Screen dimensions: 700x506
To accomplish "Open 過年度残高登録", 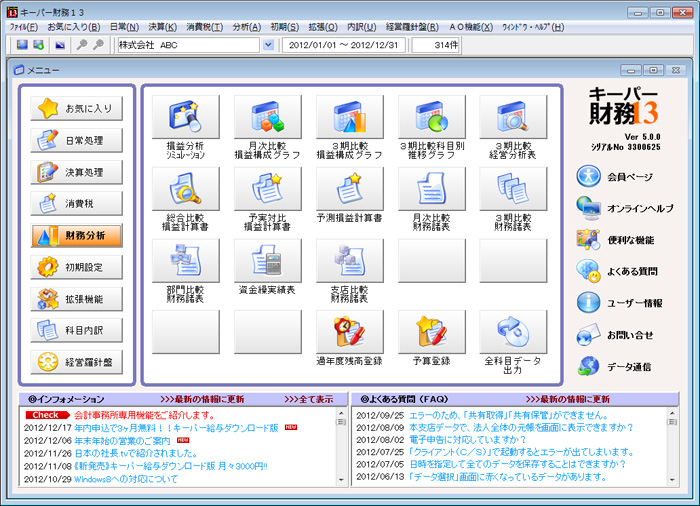I will coord(350,332).
